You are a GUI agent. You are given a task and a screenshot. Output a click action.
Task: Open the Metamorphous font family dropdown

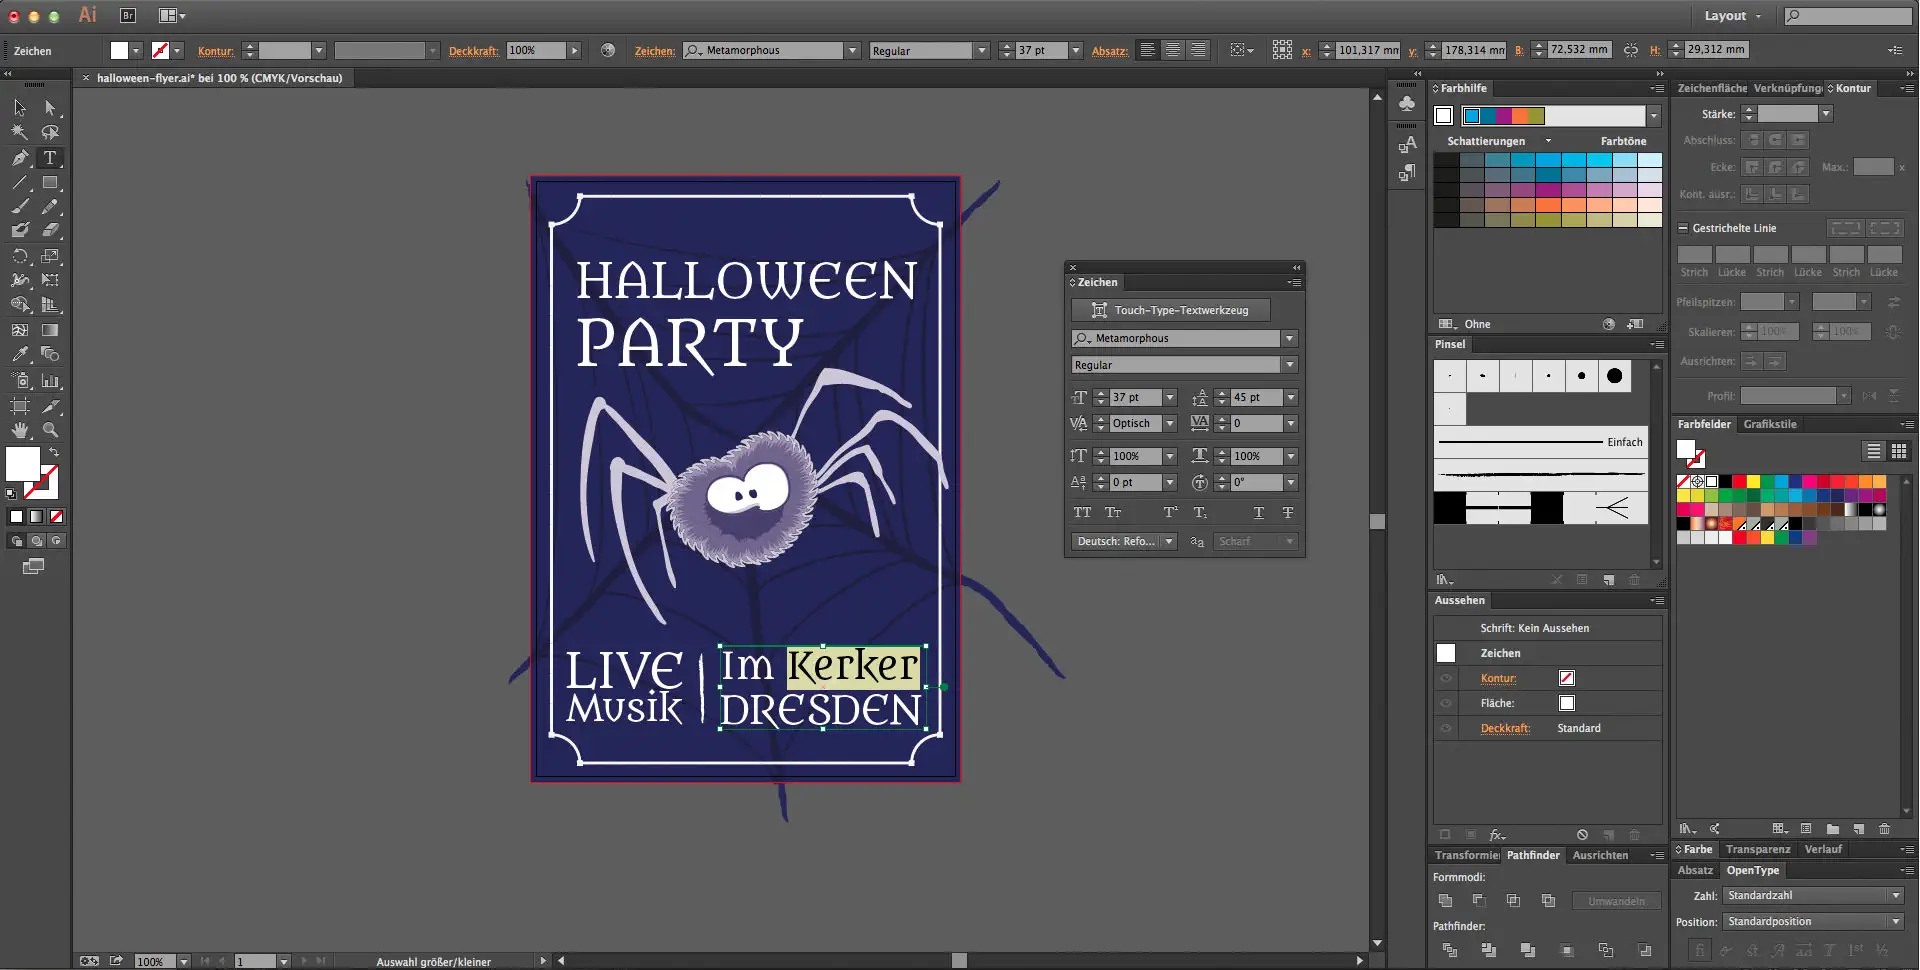click(1291, 338)
